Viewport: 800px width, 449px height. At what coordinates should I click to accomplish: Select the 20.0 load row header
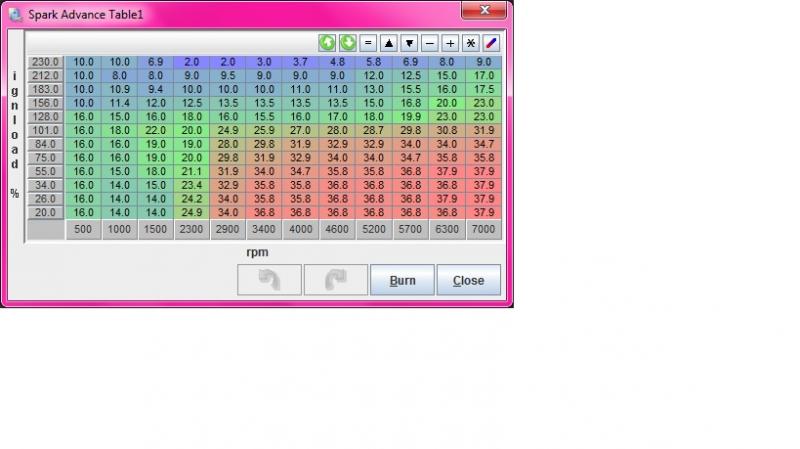click(x=45, y=213)
